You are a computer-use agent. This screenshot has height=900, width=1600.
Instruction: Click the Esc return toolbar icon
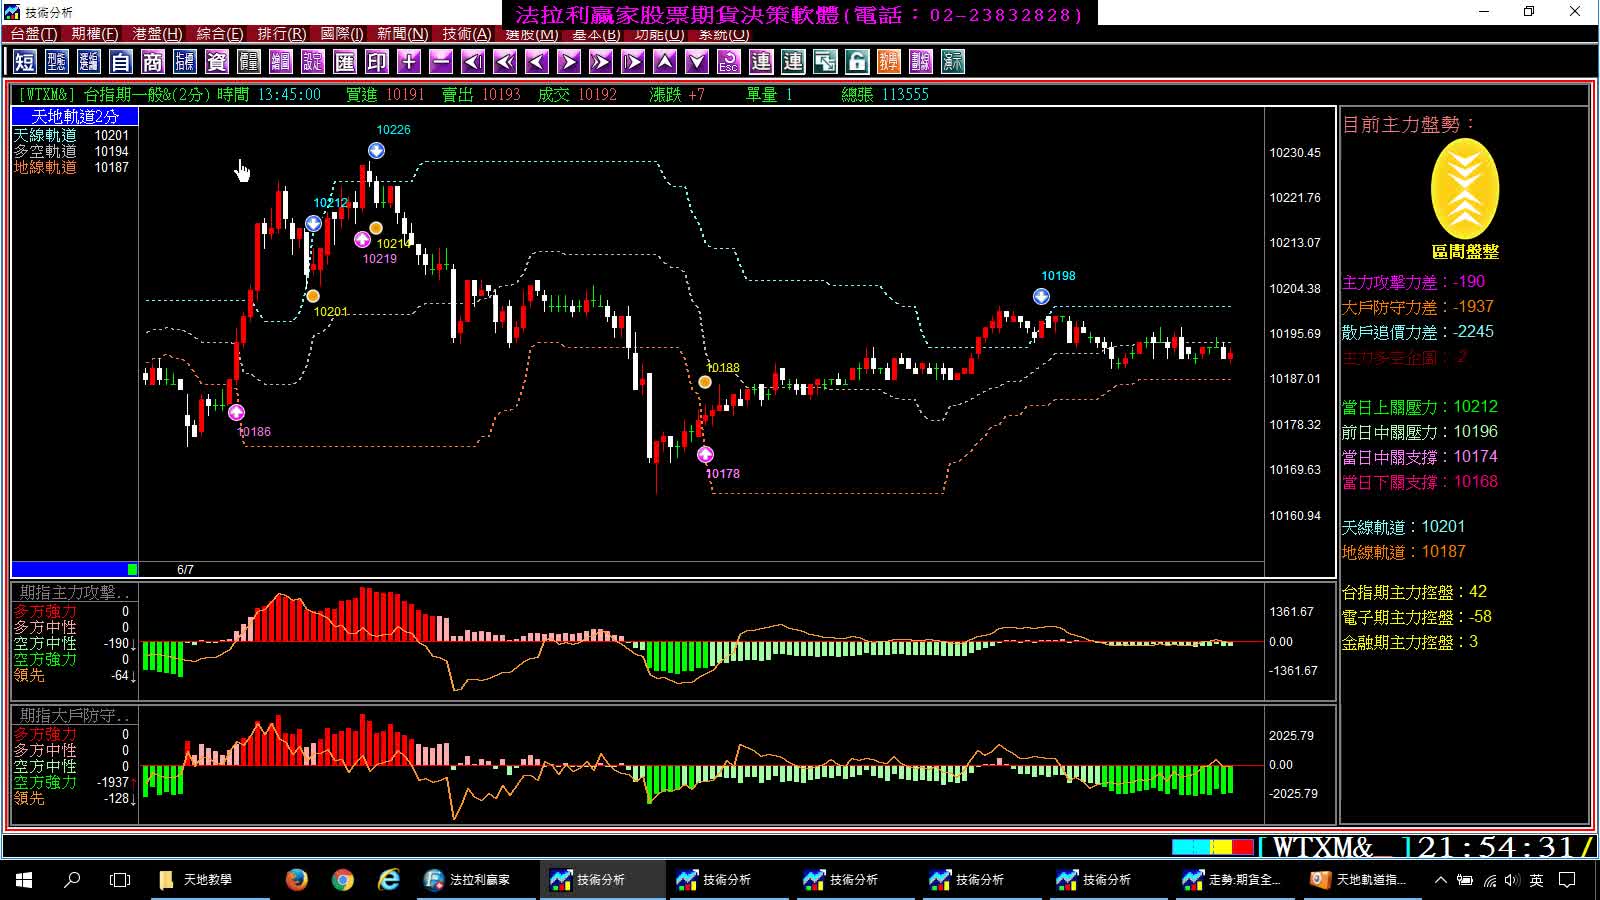[x=729, y=62]
